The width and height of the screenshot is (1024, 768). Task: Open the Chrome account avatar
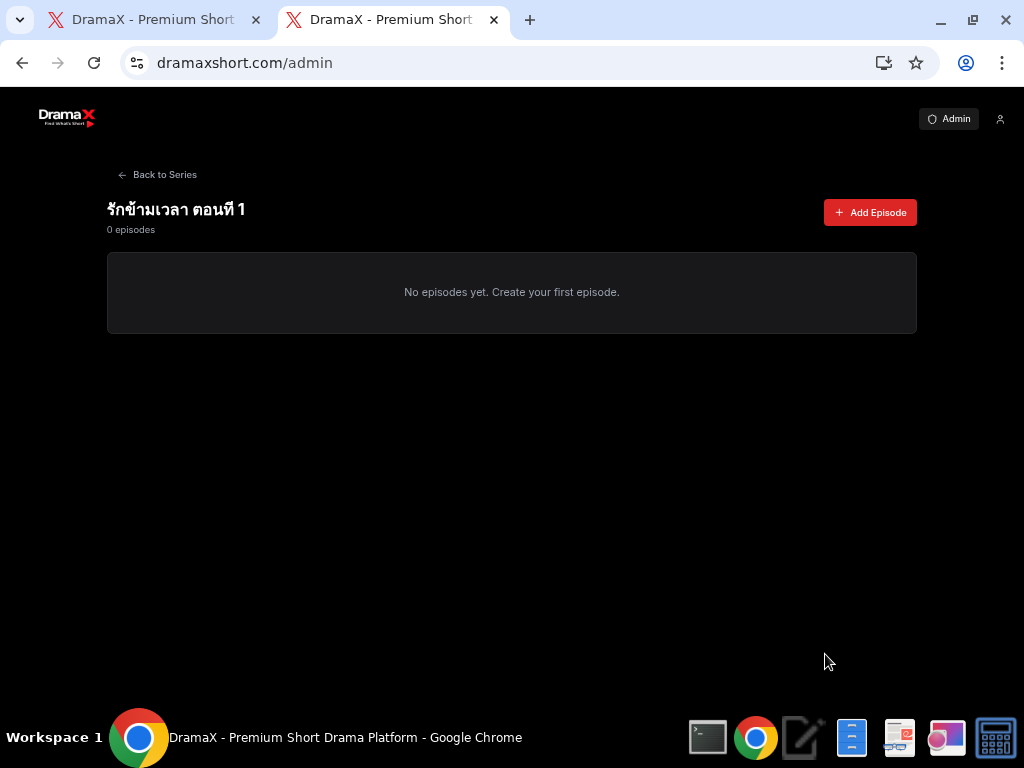965,62
